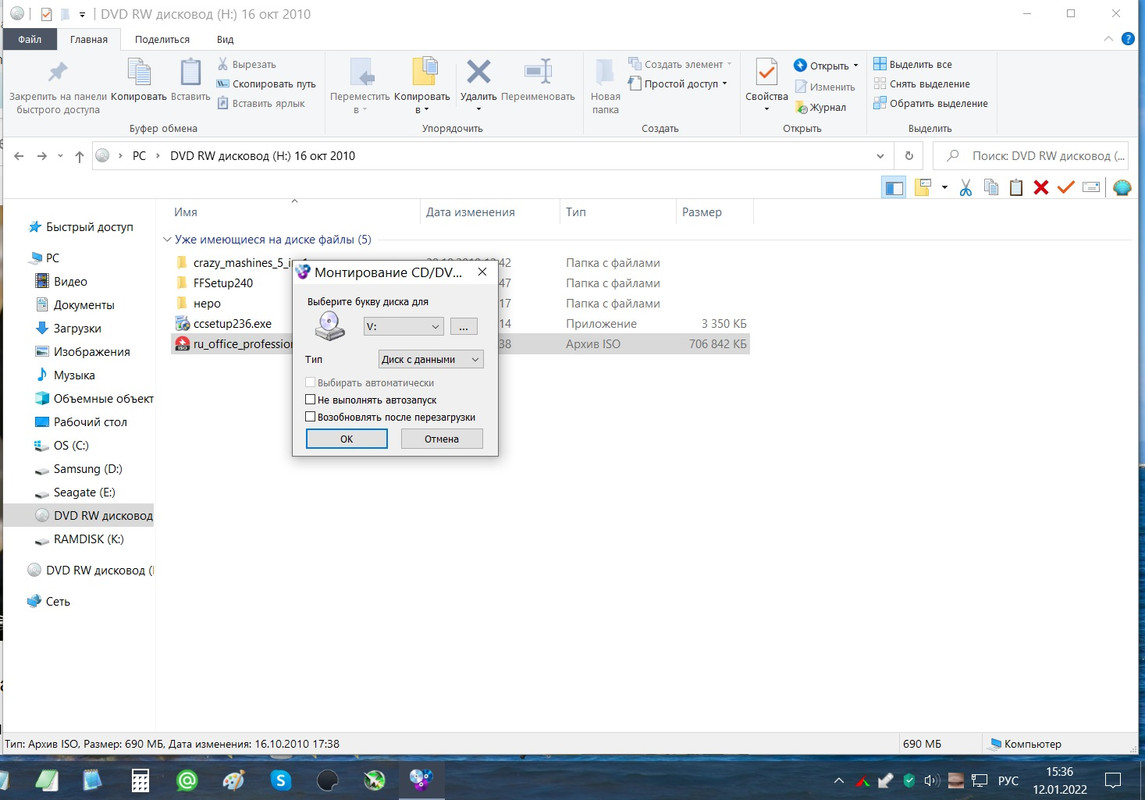The image size is (1145, 800).
Task: Click the globe icon in the extra toolbar
Action: point(1122,188)
